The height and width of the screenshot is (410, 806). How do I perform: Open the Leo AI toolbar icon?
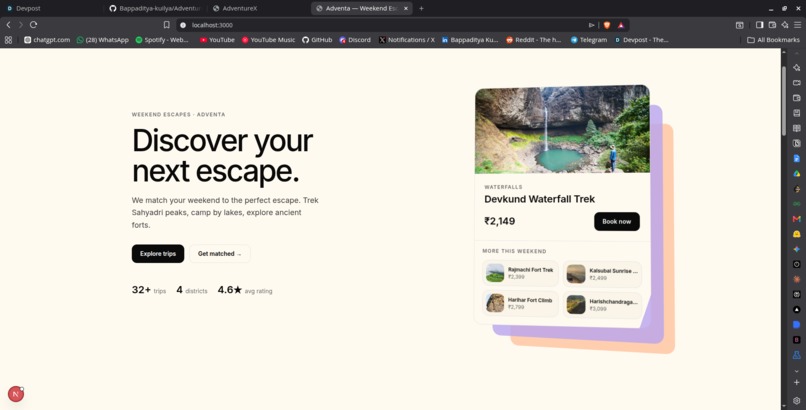[x=785, y=25]
